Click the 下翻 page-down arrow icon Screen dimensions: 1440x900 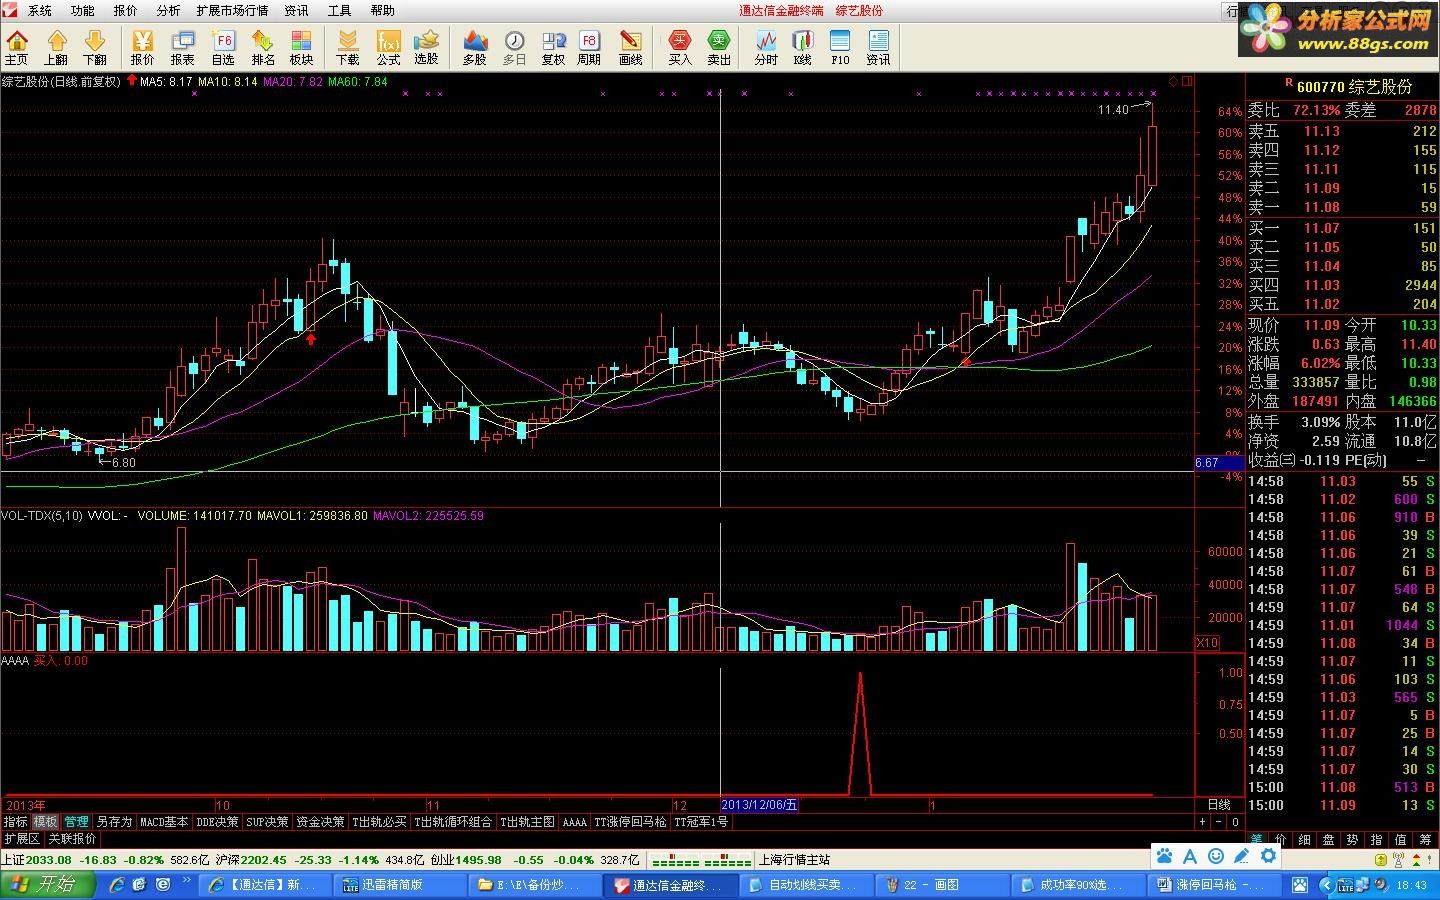pyautogui.click(x=95, y=47)
